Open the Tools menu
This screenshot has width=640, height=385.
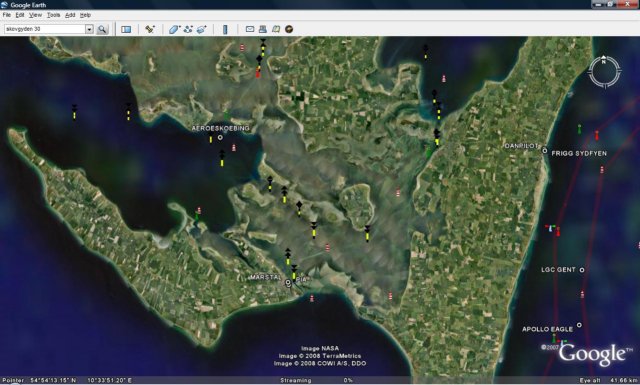point(53,15)
